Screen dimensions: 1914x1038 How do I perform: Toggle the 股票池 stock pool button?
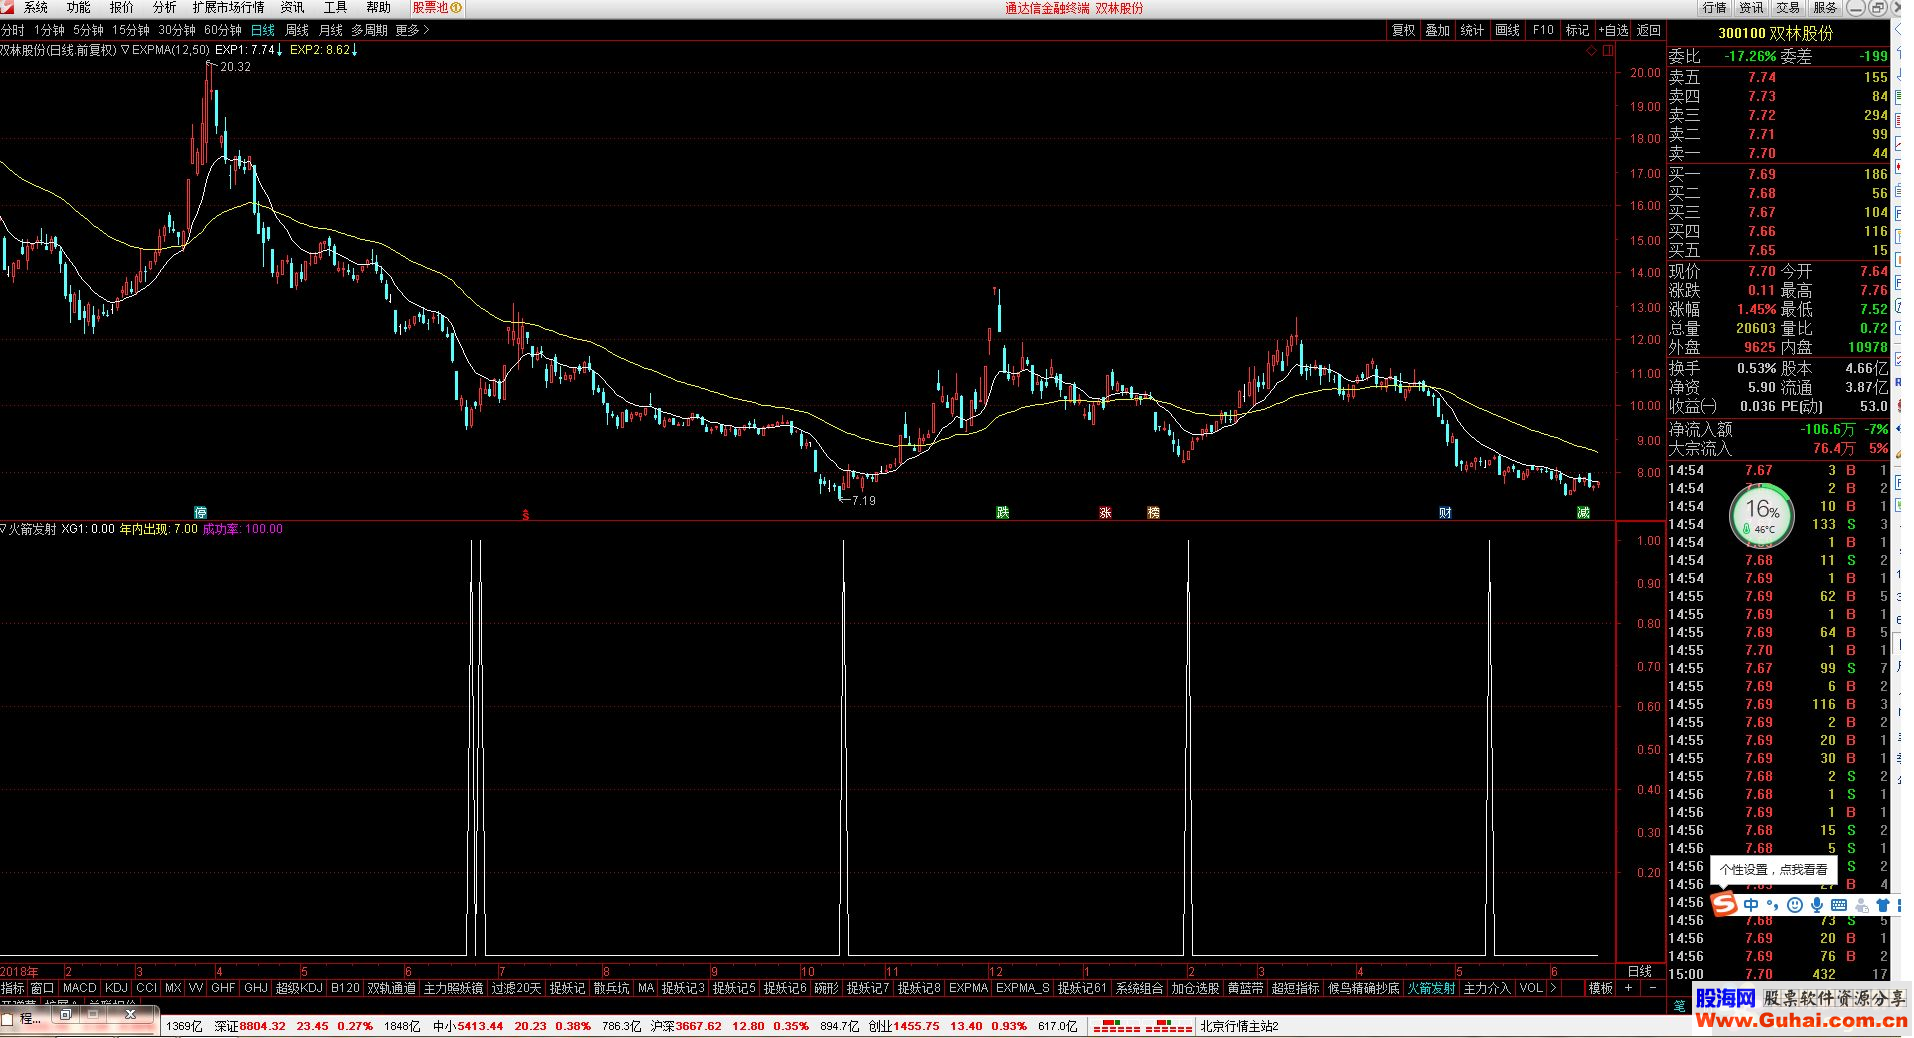coord(437,8)
